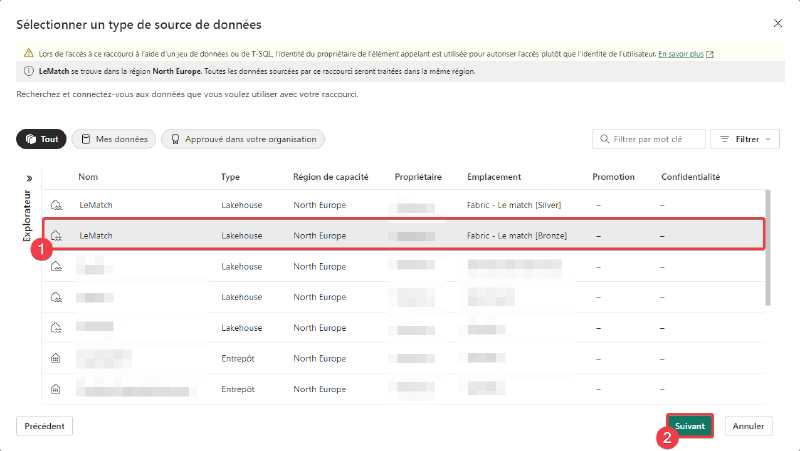The image size is (800, 451).
Task: Go back with the Précédent button
Action: click(44, 426)
